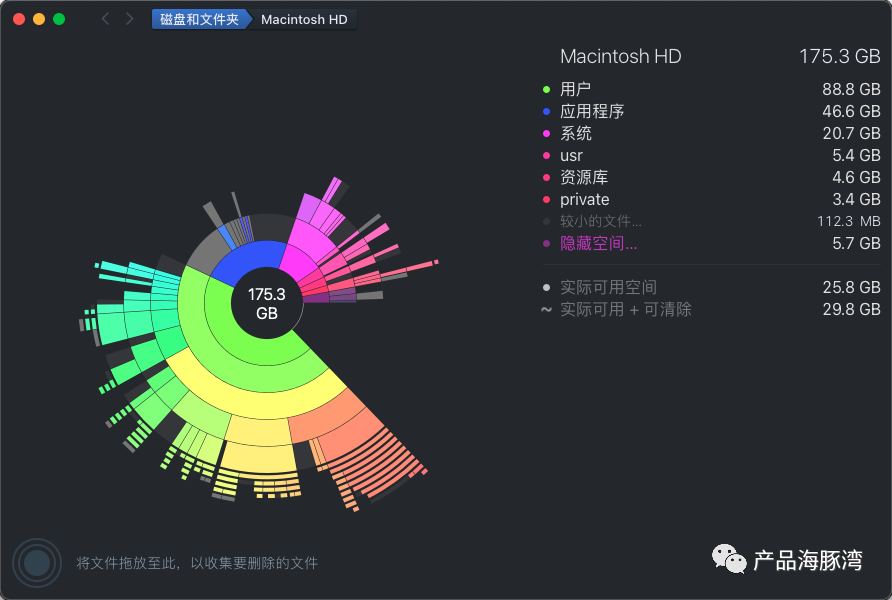Select the 系统 row in the list
Image resolution: width=892 pixels, height=600 pixels.
pos(711,133)
